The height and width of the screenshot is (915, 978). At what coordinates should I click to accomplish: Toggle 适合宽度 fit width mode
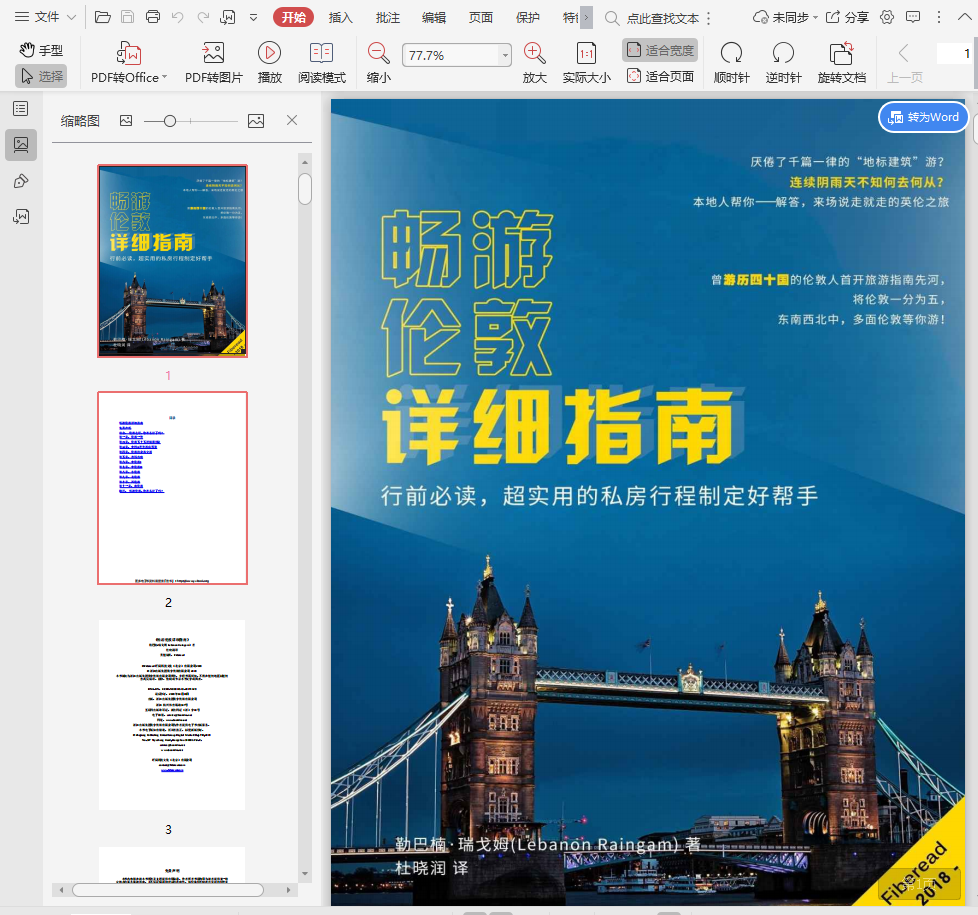(x=659, y=50)
